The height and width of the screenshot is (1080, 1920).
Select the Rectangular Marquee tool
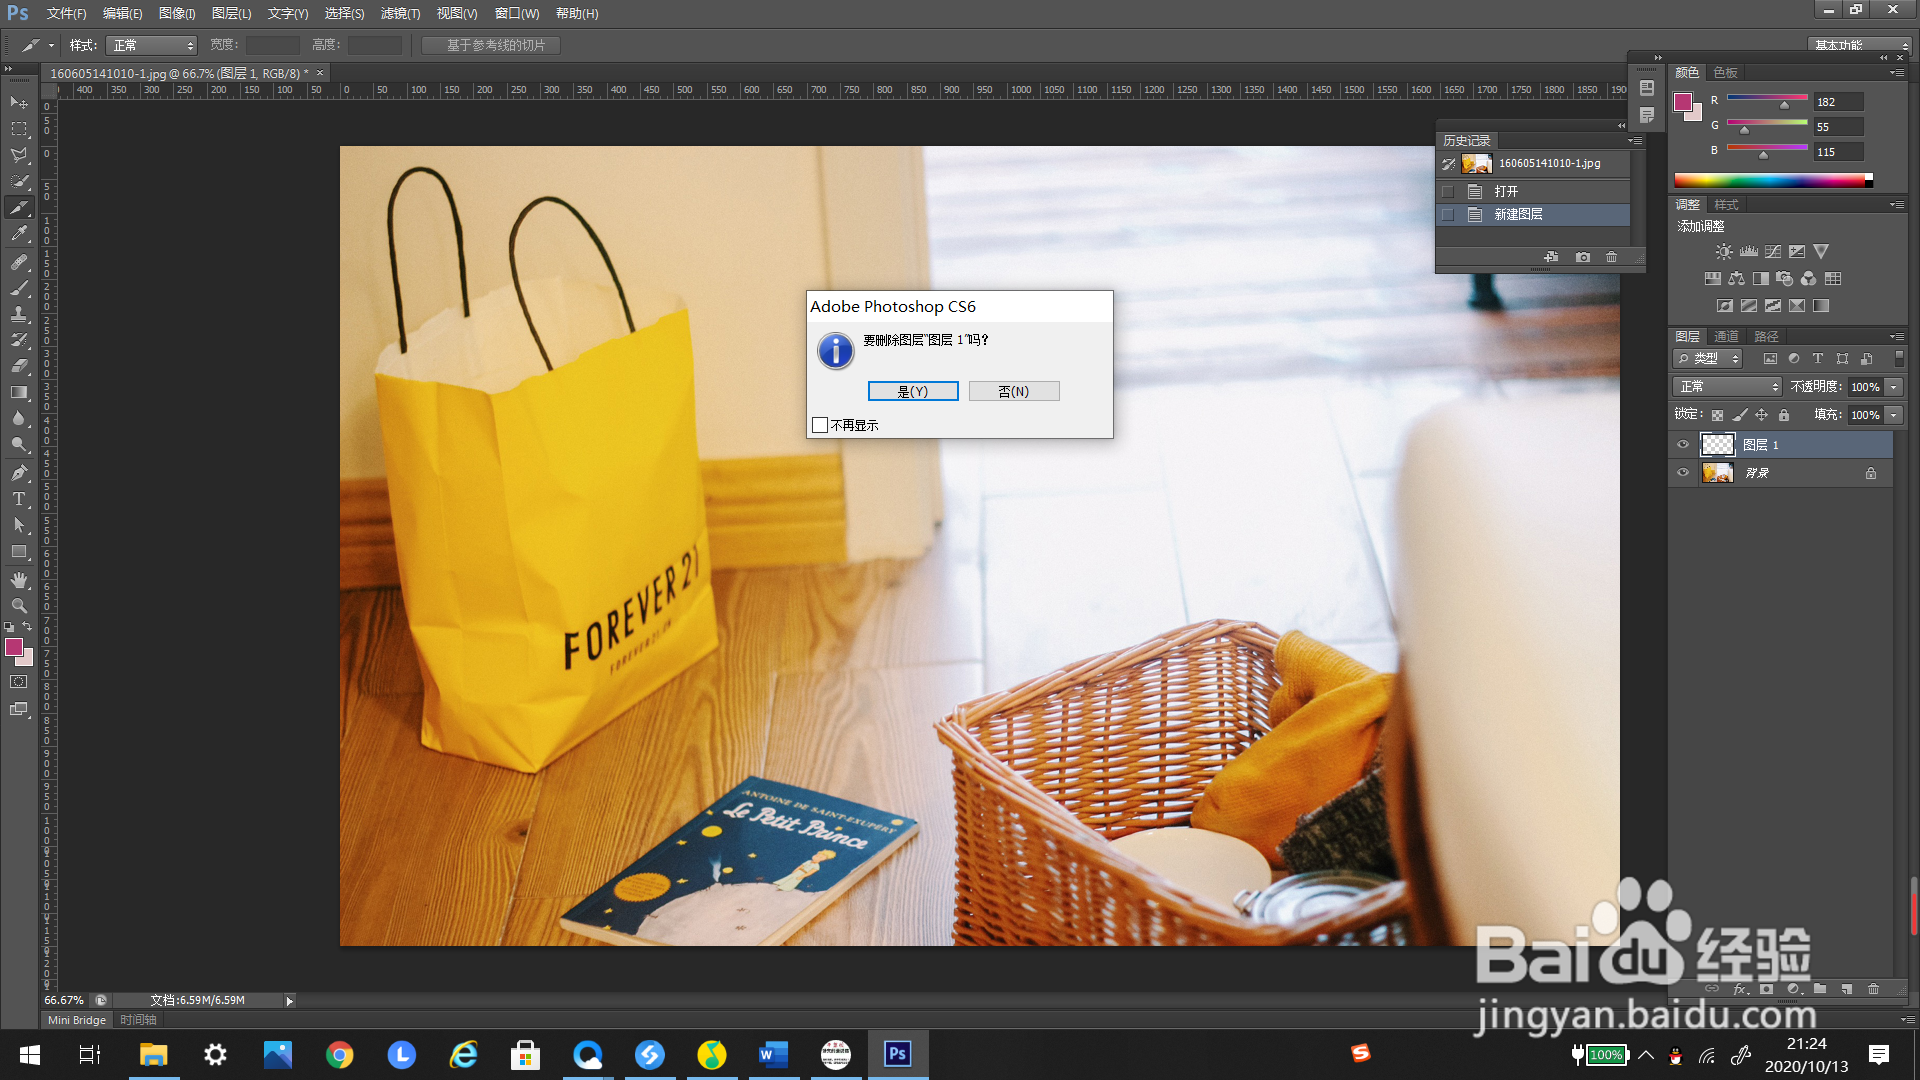[19, 129]
